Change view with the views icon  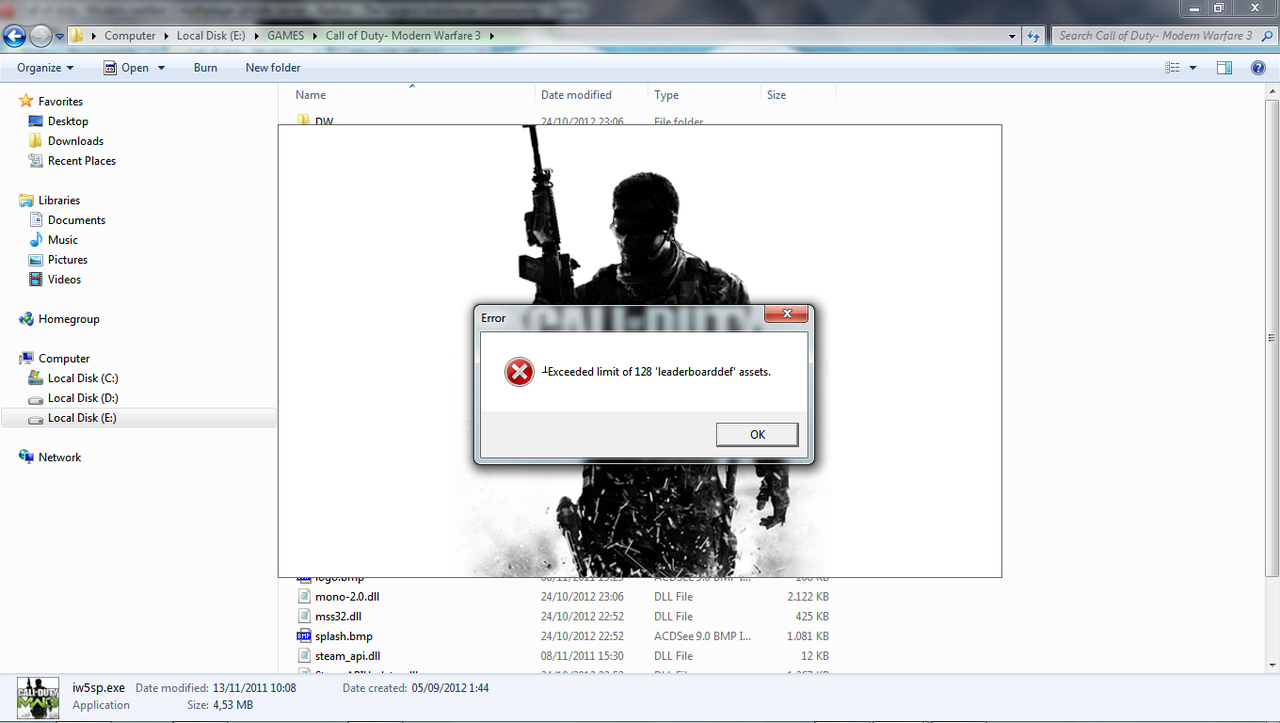coord(1173,68)
